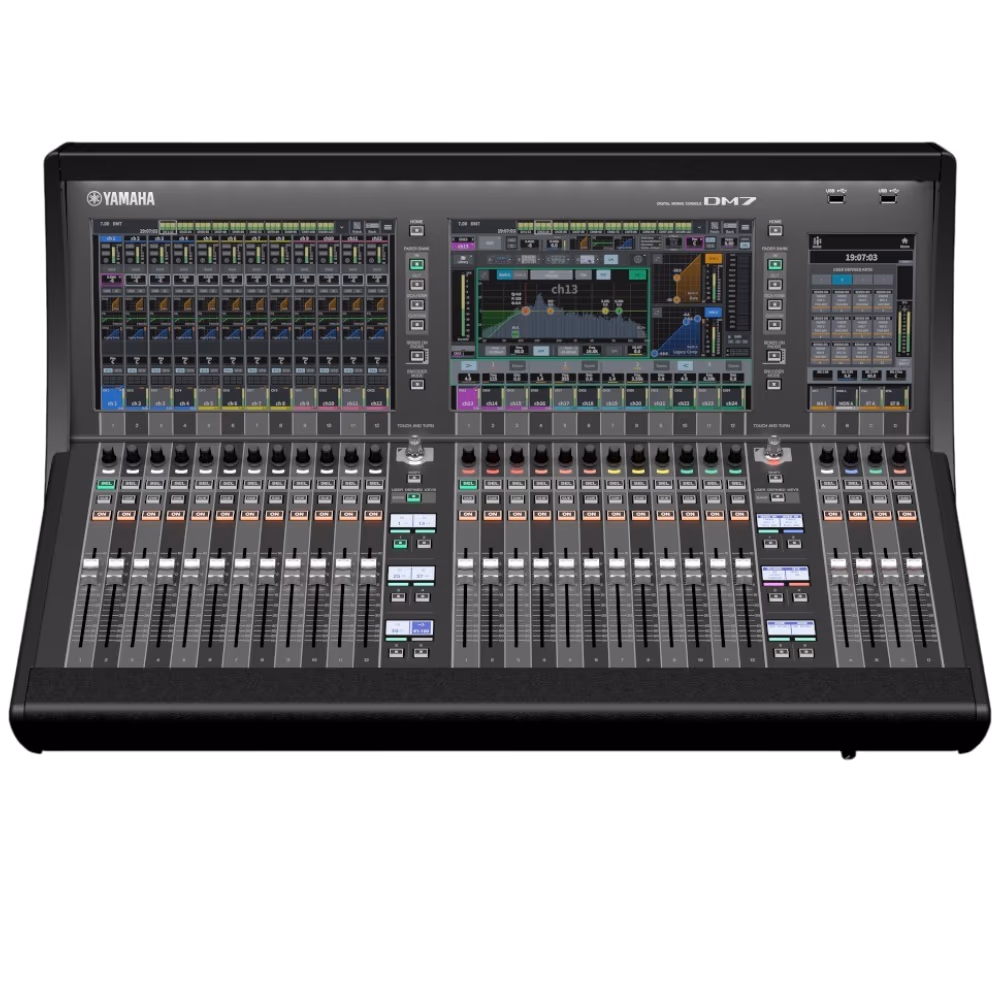Tap the green bank key under left USER DEFINED KEYS
Image resolution: width=1000 pixels, height=1000 pixels.
pos(415,497)
